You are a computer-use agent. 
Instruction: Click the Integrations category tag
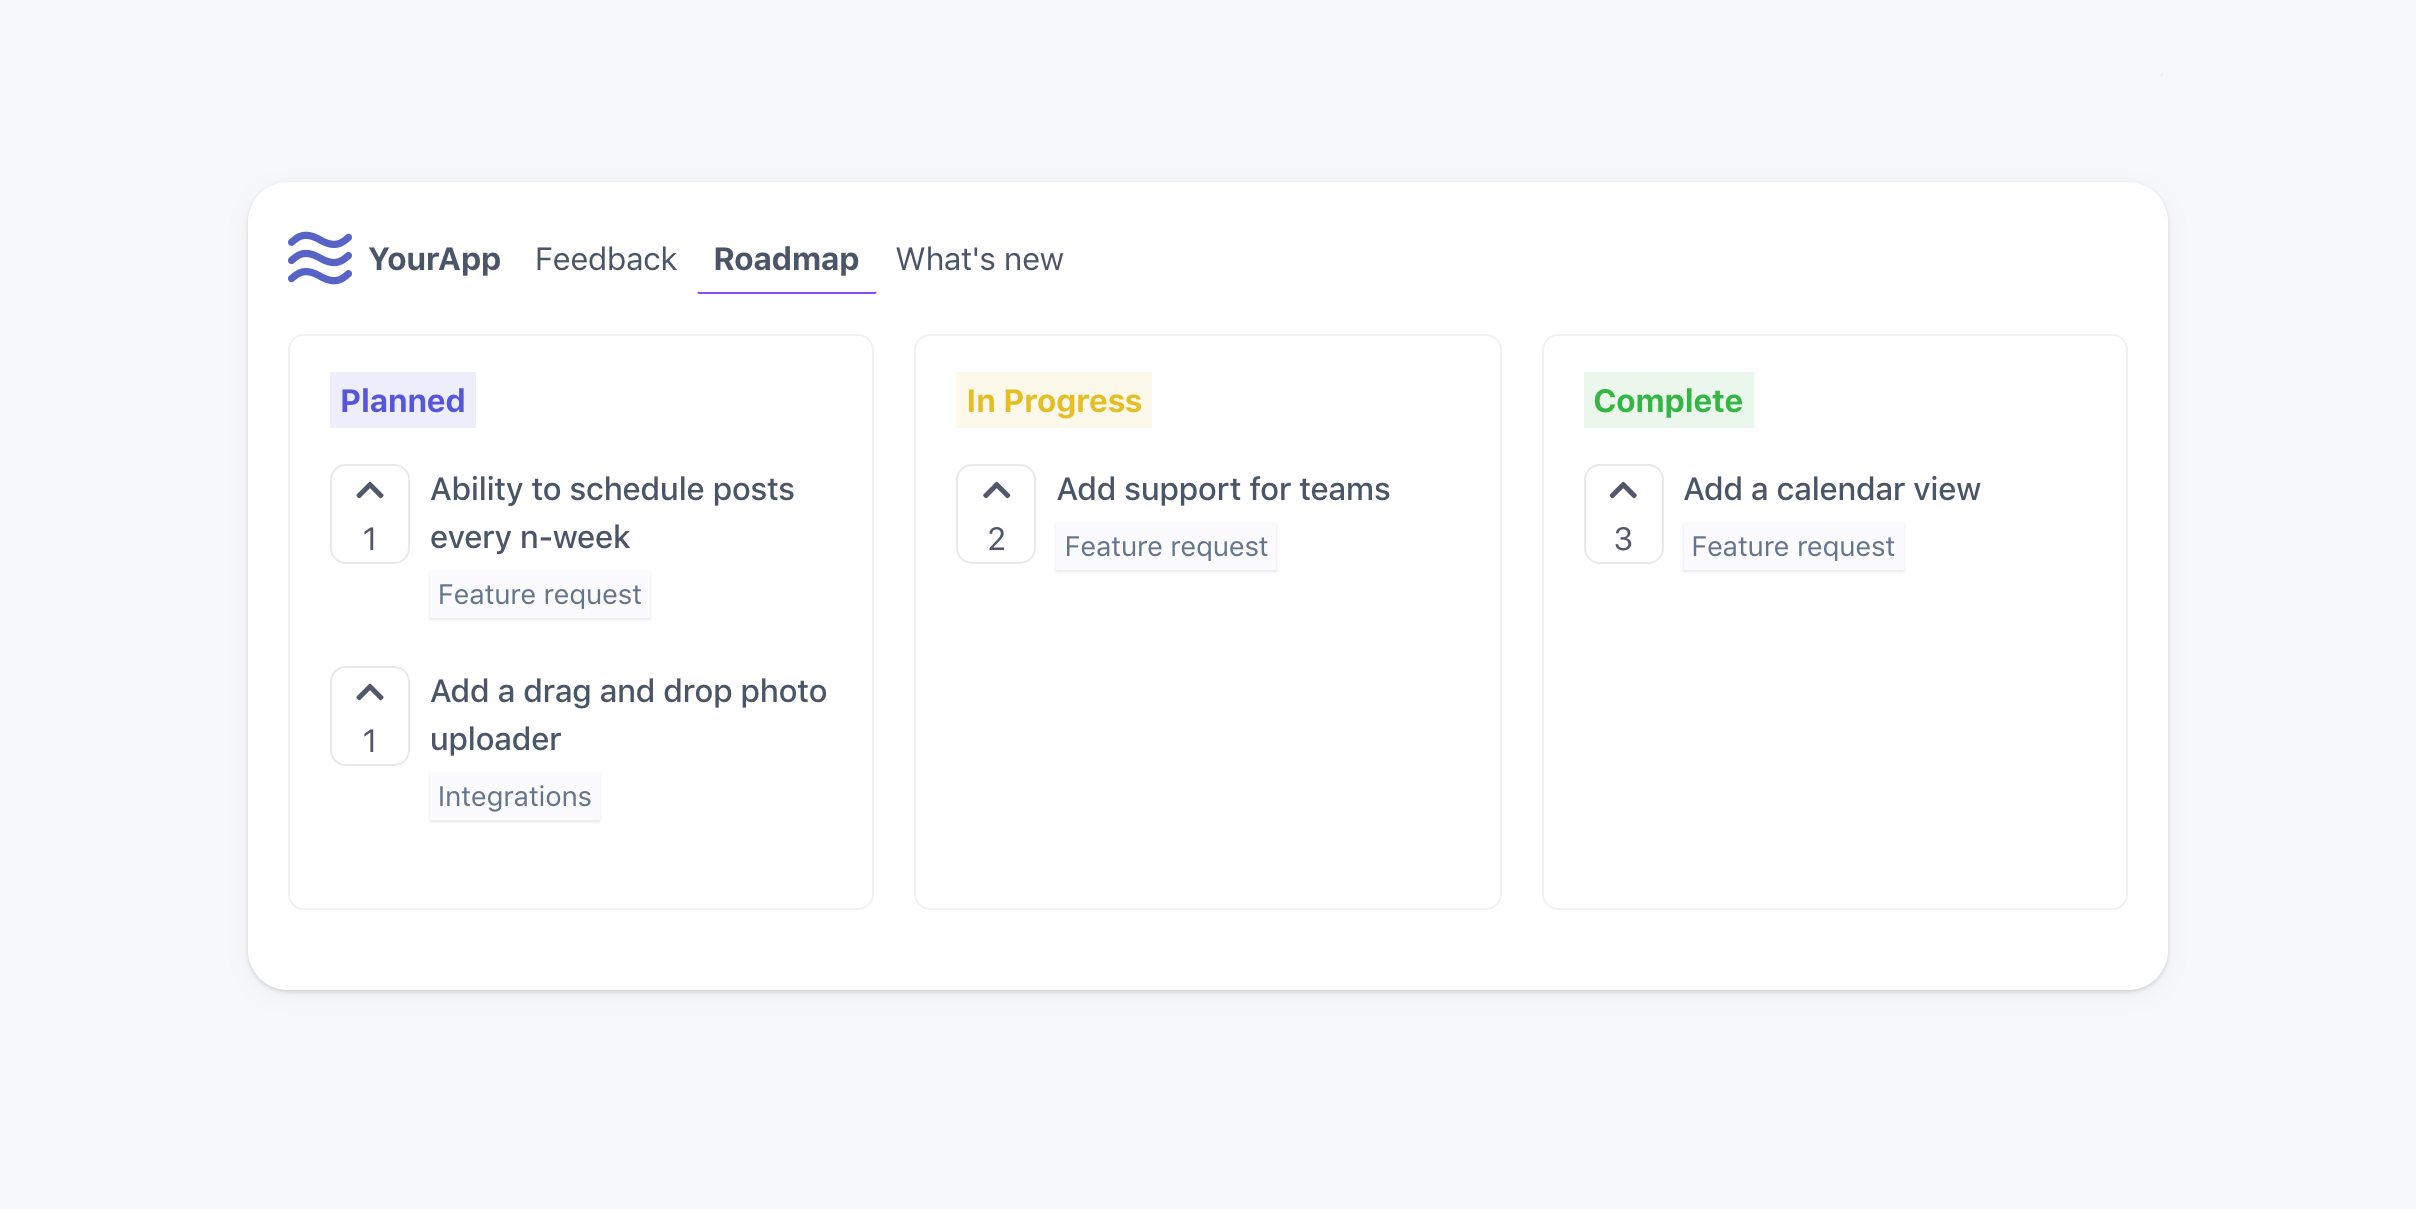tap(514, 797)
